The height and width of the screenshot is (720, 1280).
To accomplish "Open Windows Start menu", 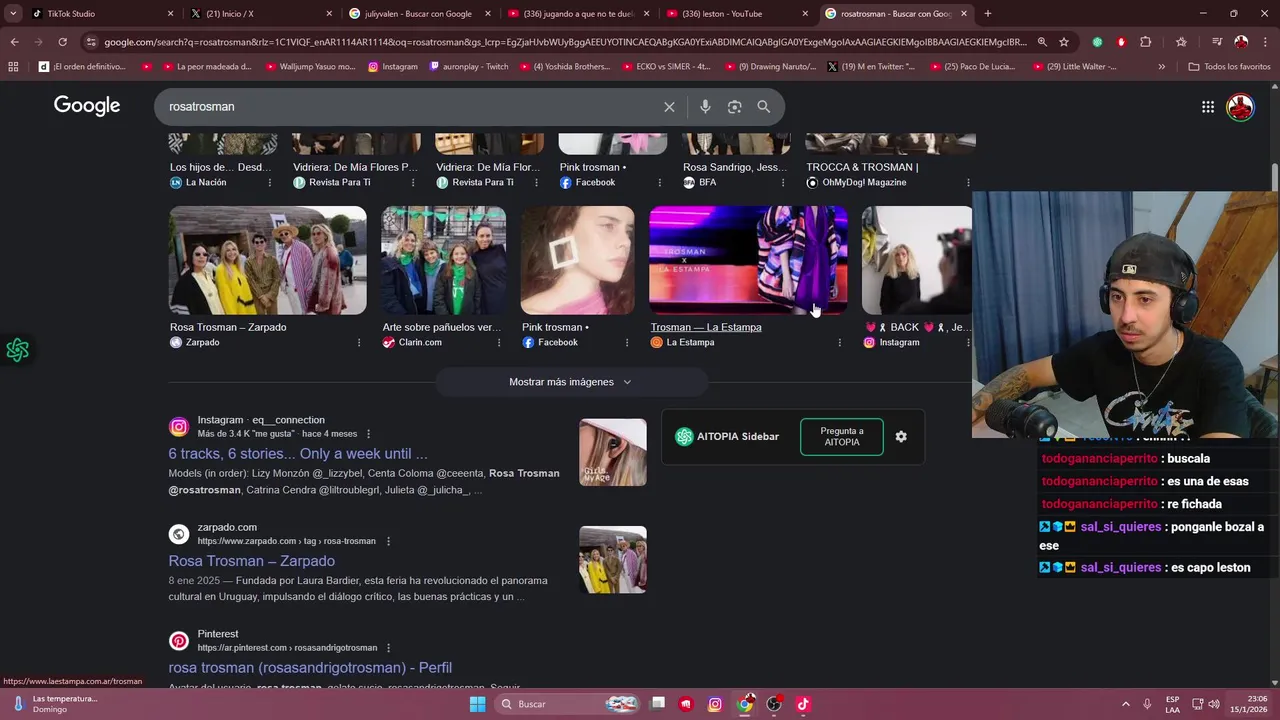I will 478,704.
